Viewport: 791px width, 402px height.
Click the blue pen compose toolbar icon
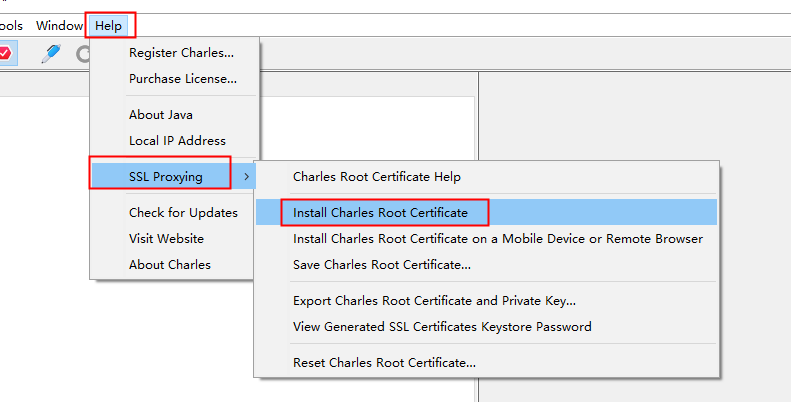(x=51, y=53)
